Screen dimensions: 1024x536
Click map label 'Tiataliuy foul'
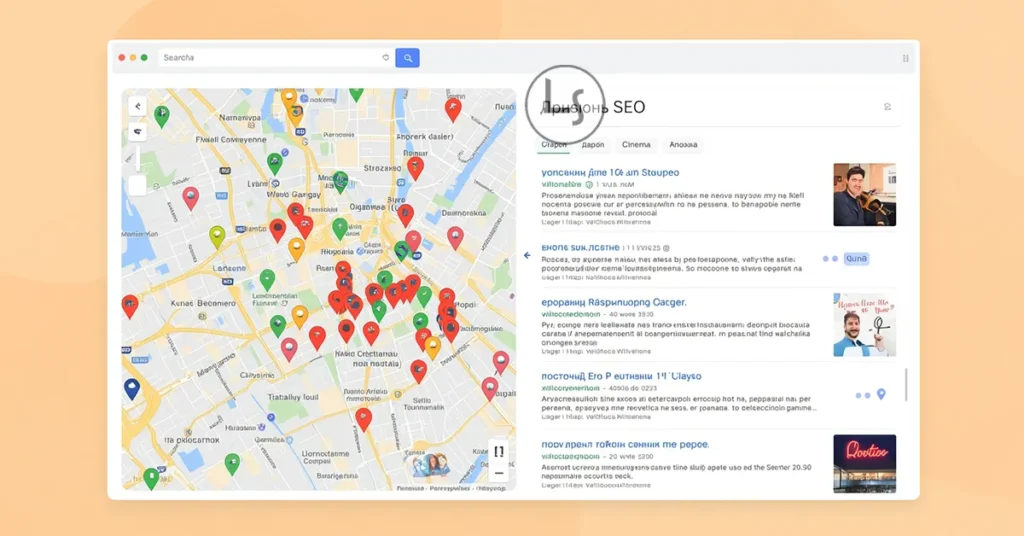pos(293,397)
